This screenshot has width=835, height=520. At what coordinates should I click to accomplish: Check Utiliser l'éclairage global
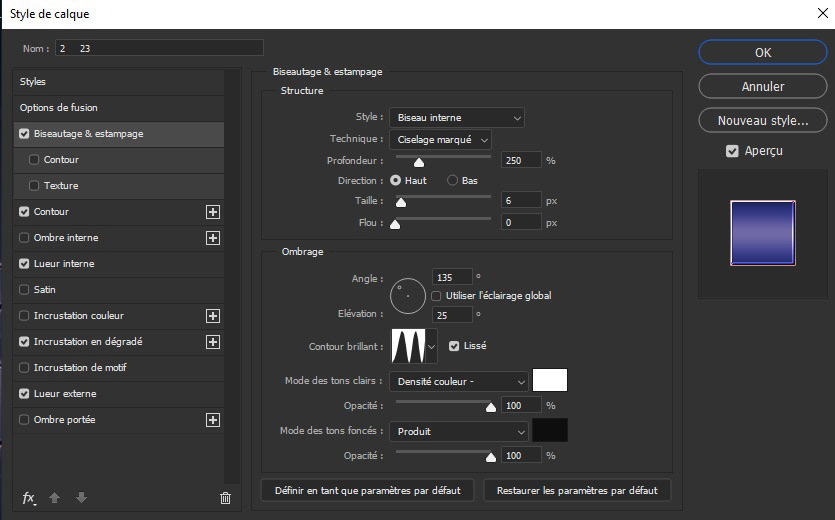[436, 296]
